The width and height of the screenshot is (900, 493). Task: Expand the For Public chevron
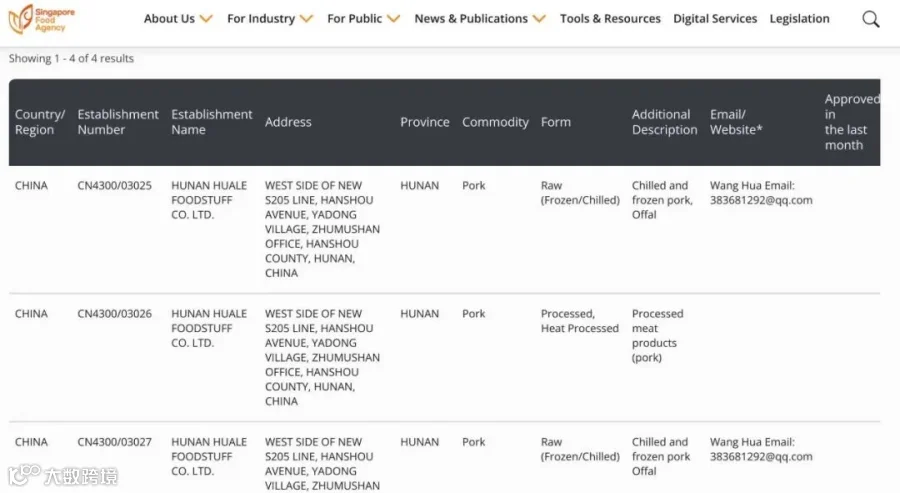[x=393, y=19]
